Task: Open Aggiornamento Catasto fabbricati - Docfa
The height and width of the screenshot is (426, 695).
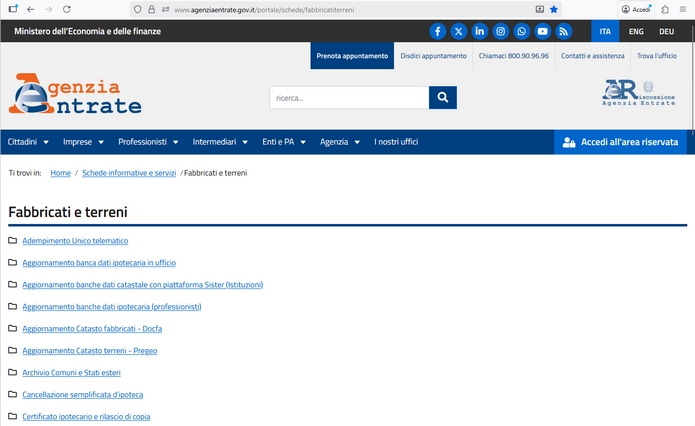Action: [x=92, y=328]
